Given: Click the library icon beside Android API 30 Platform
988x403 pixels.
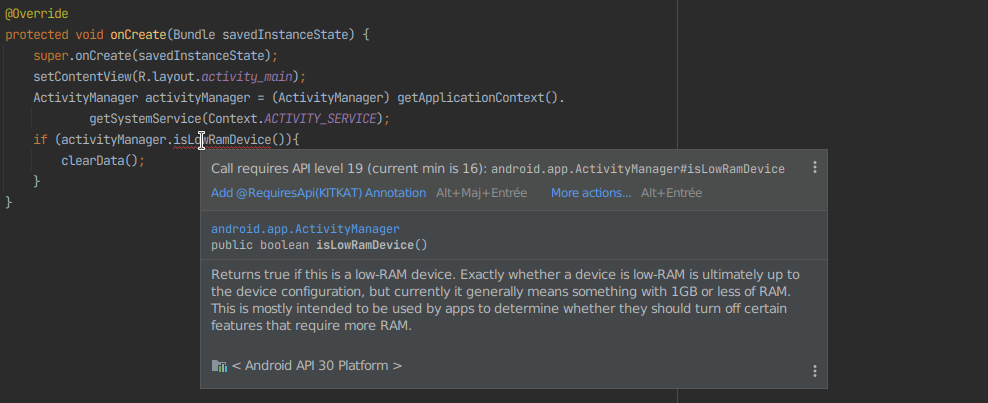Looking at the screenshot, I should [x=219, y=366].
